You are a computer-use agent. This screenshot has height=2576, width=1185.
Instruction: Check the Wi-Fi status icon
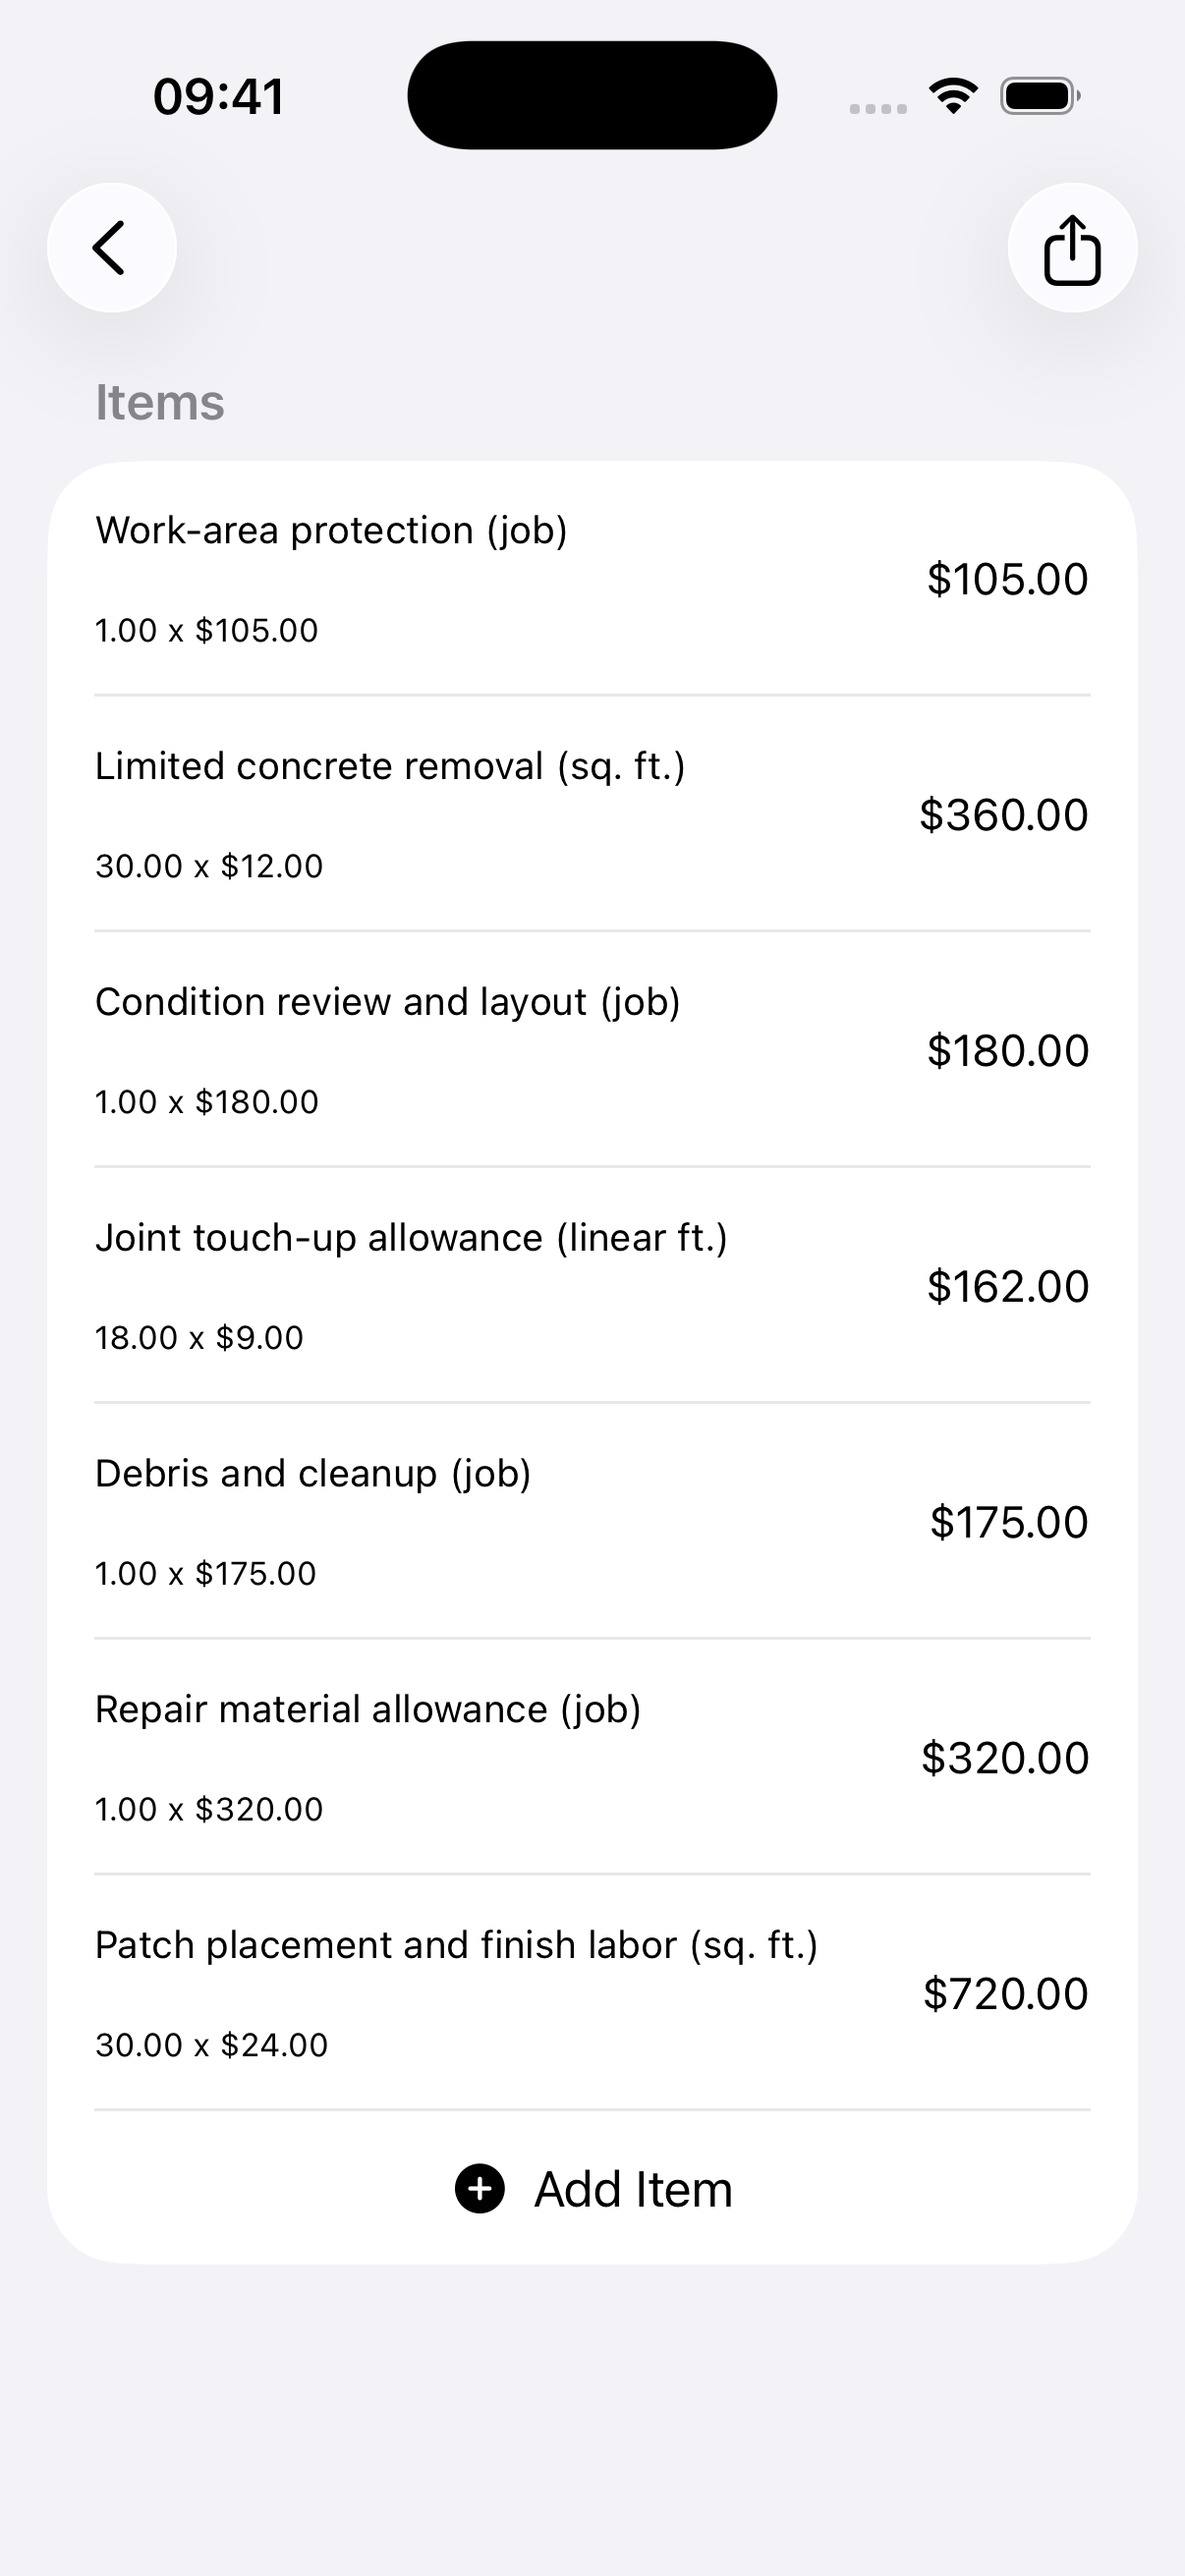point(953,95)
